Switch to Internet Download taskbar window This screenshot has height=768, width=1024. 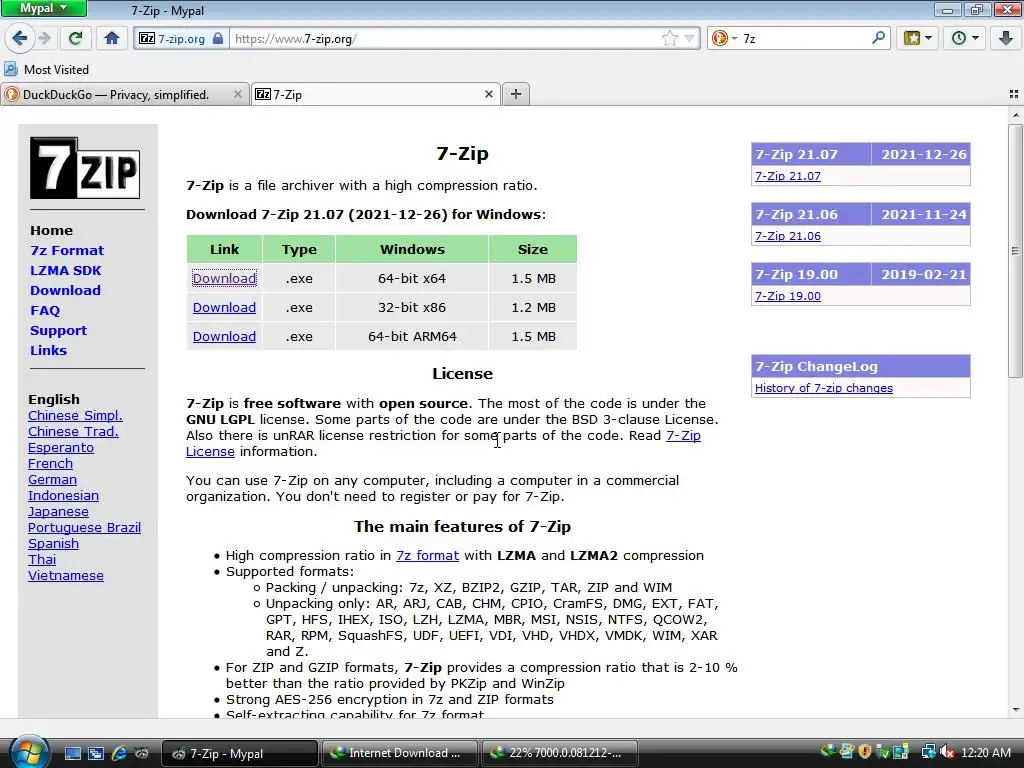coord(398,753)
